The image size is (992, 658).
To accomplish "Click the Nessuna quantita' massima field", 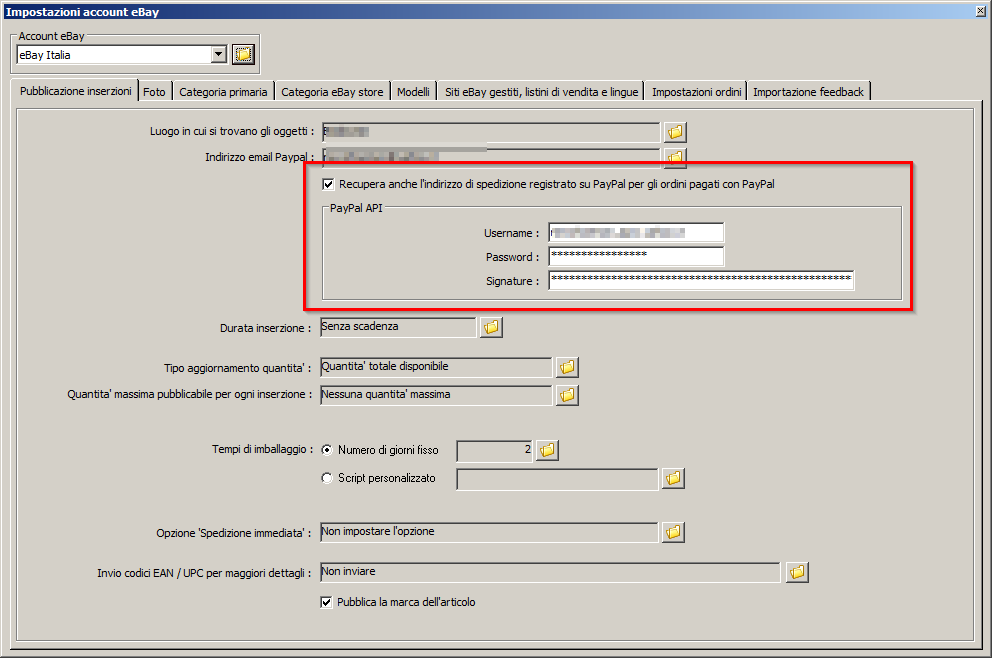I will tap(436, 395).
